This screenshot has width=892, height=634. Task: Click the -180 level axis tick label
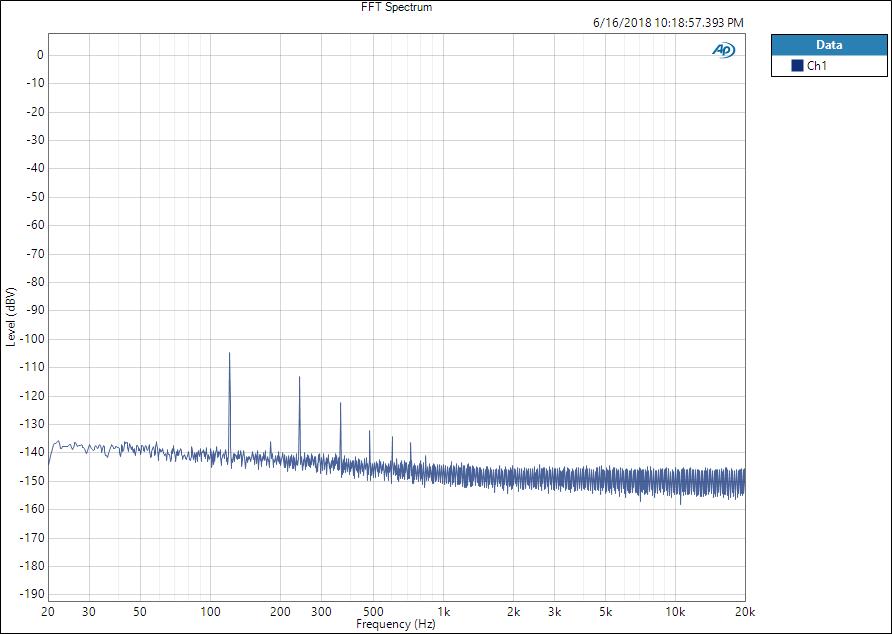[31, 566]
